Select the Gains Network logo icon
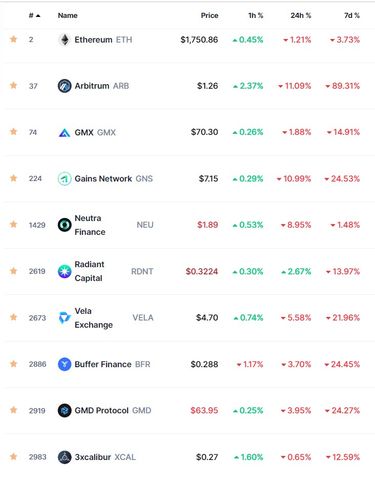This screenshot has height=480, width=375. pyautogui.click(x=64, y=179)
